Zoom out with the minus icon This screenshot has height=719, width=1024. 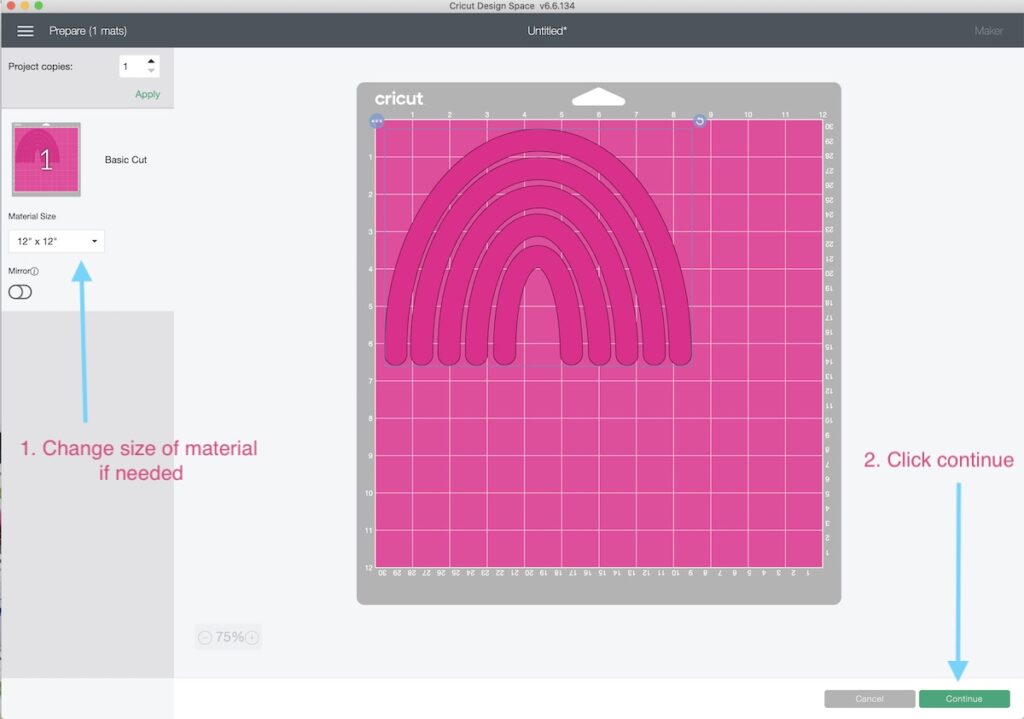click(x=205, y=637)
